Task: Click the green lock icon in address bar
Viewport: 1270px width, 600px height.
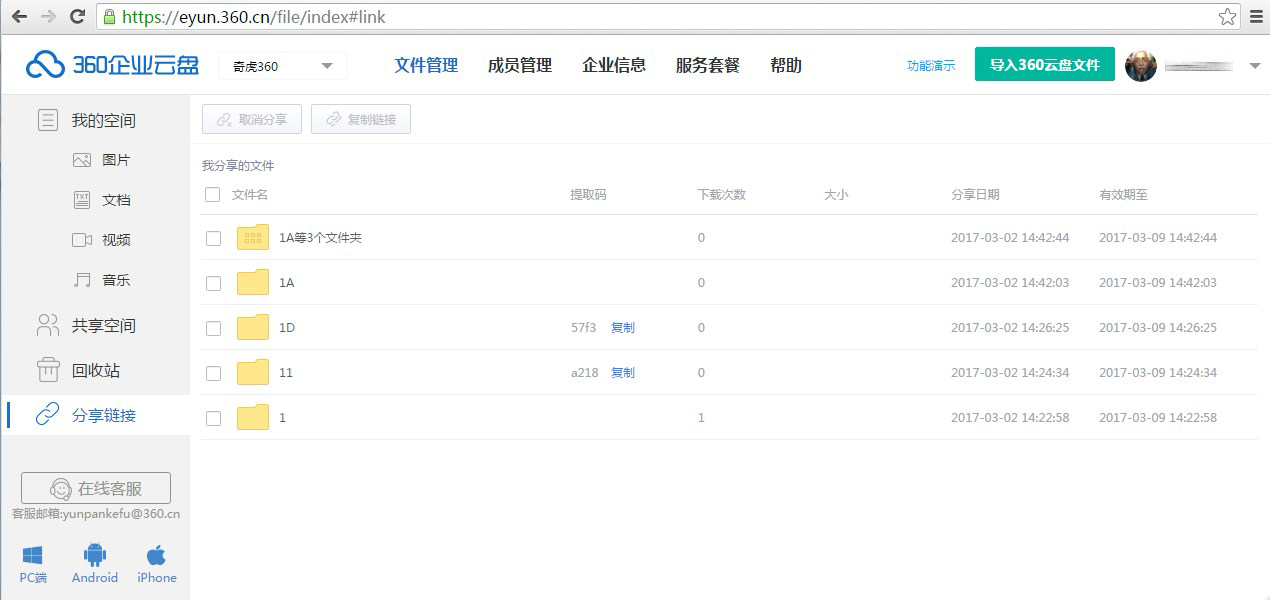Action: point(109,16)
